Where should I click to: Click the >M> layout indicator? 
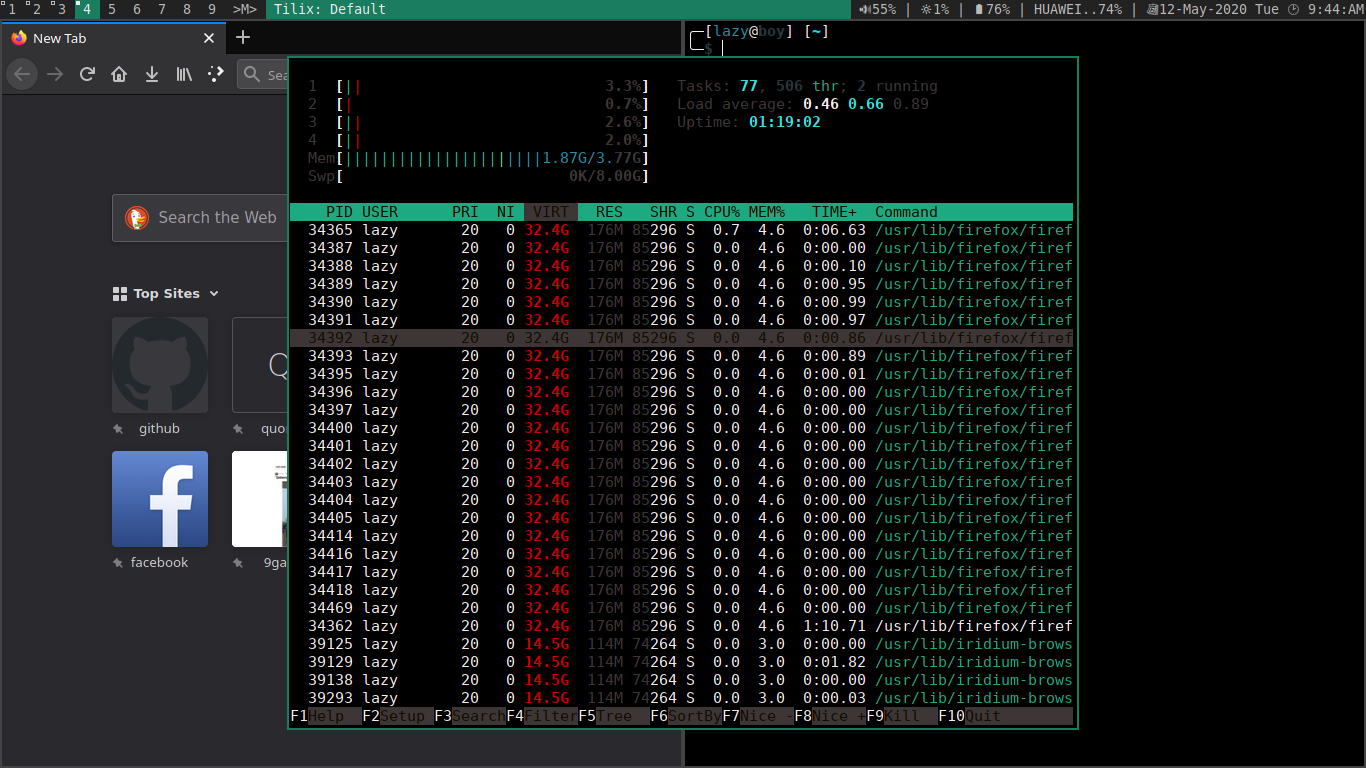[245, 9]
